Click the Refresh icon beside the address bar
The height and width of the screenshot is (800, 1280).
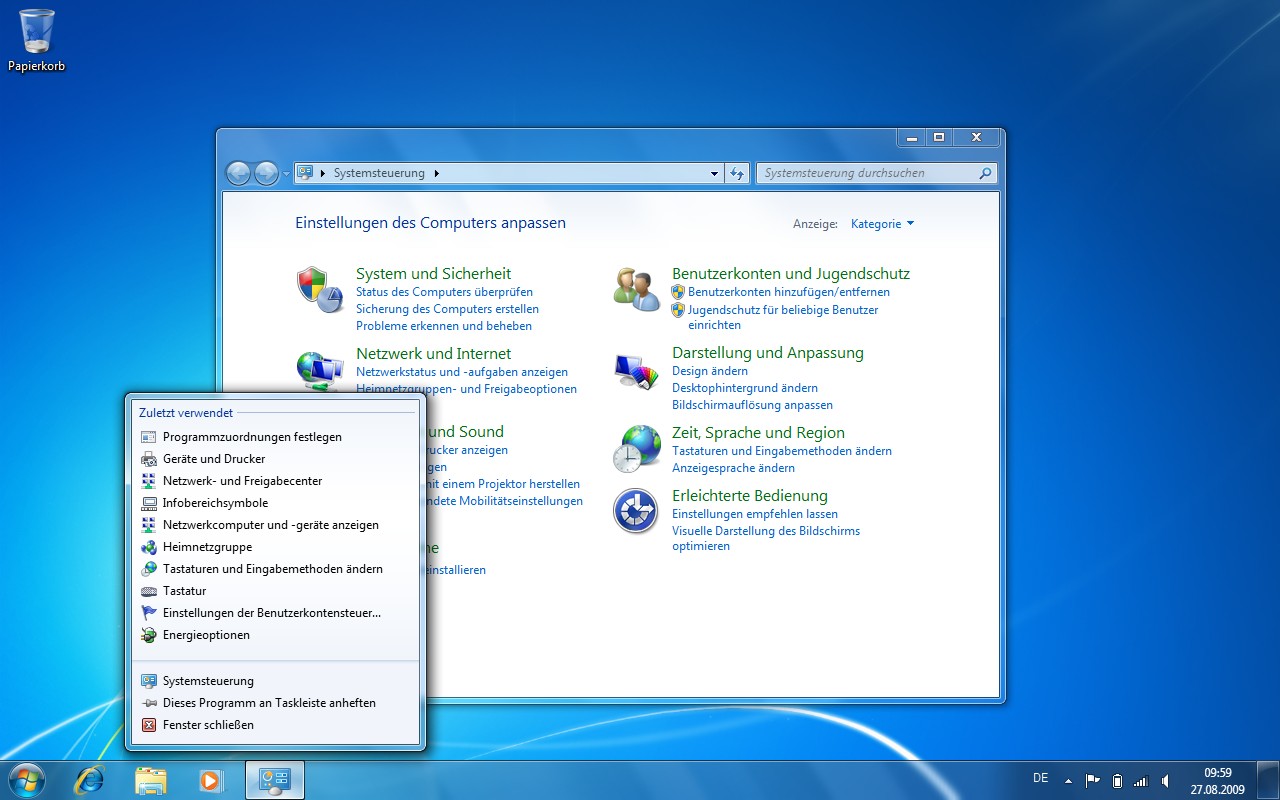click(x=737, y=172)
